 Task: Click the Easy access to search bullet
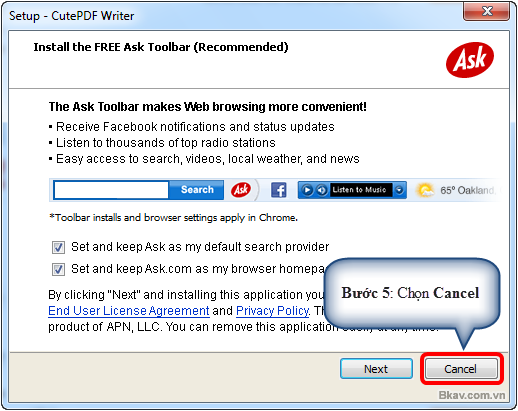(204, 159)
